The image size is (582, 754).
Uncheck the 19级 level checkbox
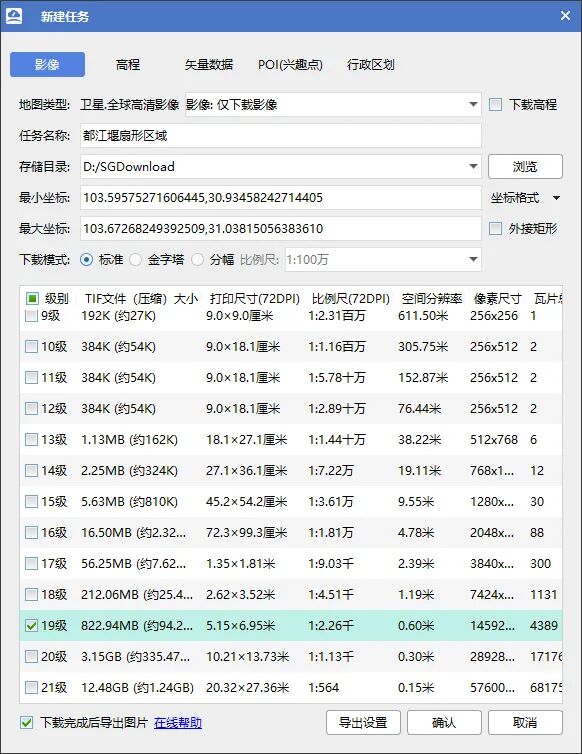coord(31,626)
